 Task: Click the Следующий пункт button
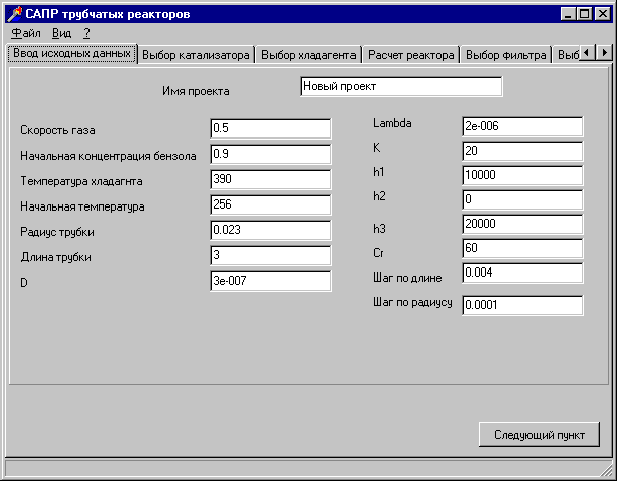click(539, 435)
